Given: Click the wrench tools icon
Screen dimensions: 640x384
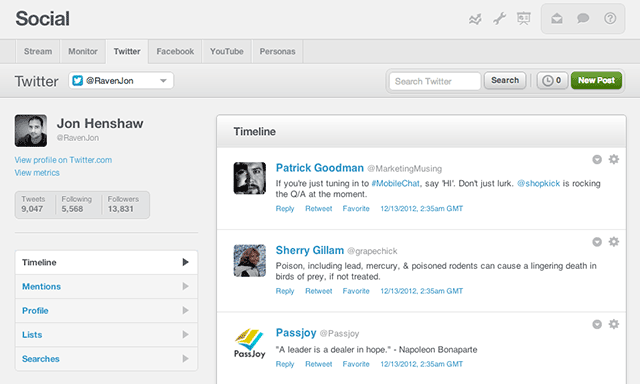Looking at the screenshot, I should pyautogui.click(x=499, y=19).
